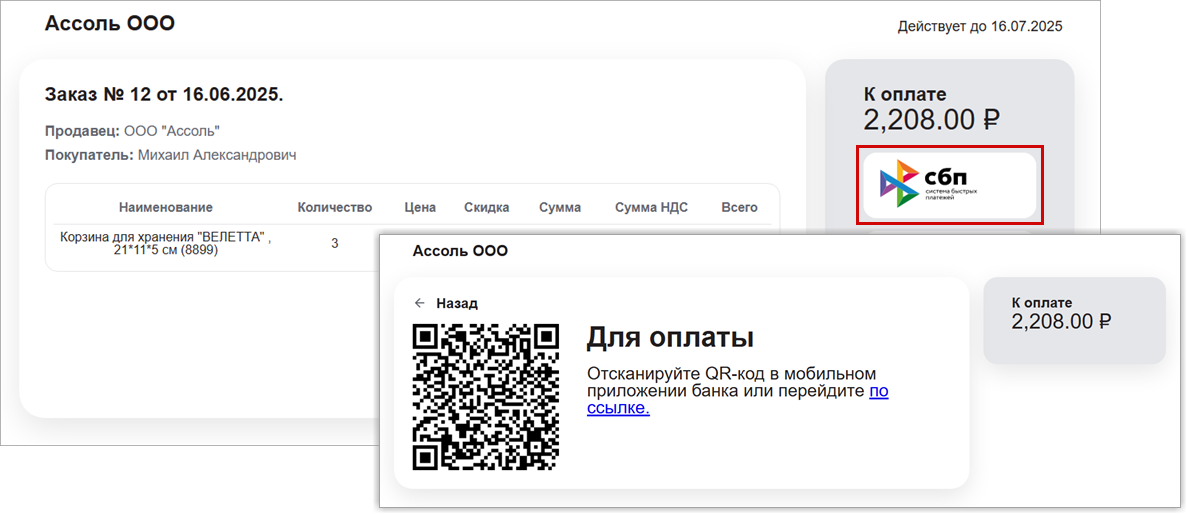Click the 'Цена' column header

(x=422, y=207)
